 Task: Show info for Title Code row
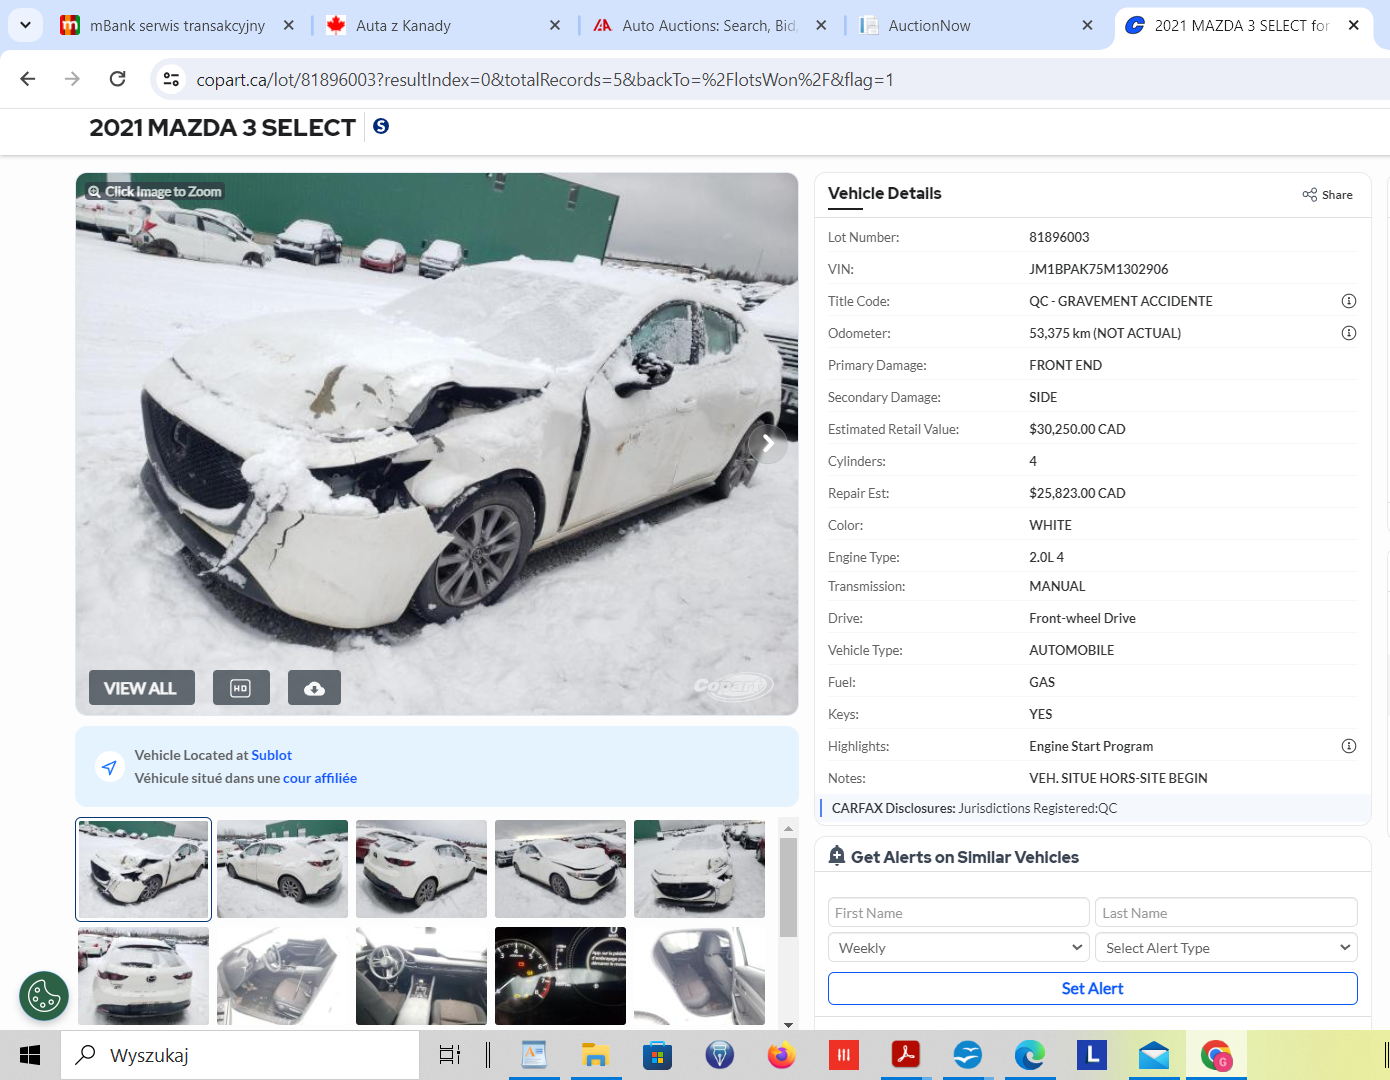[1348, 301]
